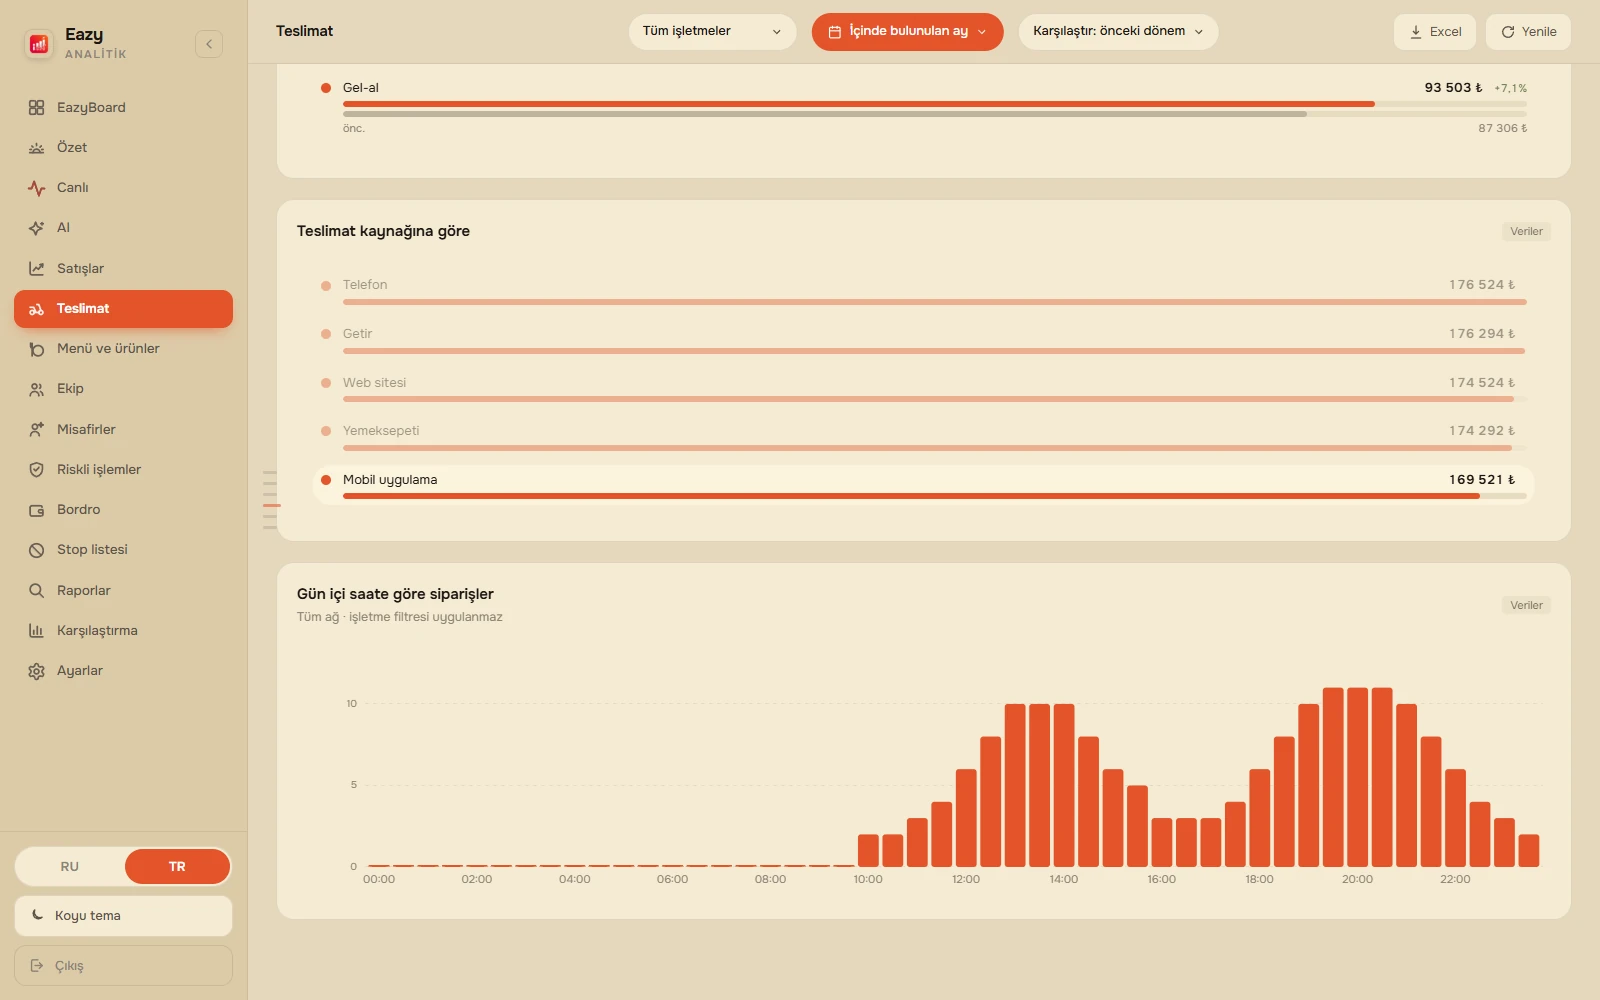The height and width of the screenshot is (1000, 1600).
Task: Select the Web sitesi source row
Action: coord(923,389)
